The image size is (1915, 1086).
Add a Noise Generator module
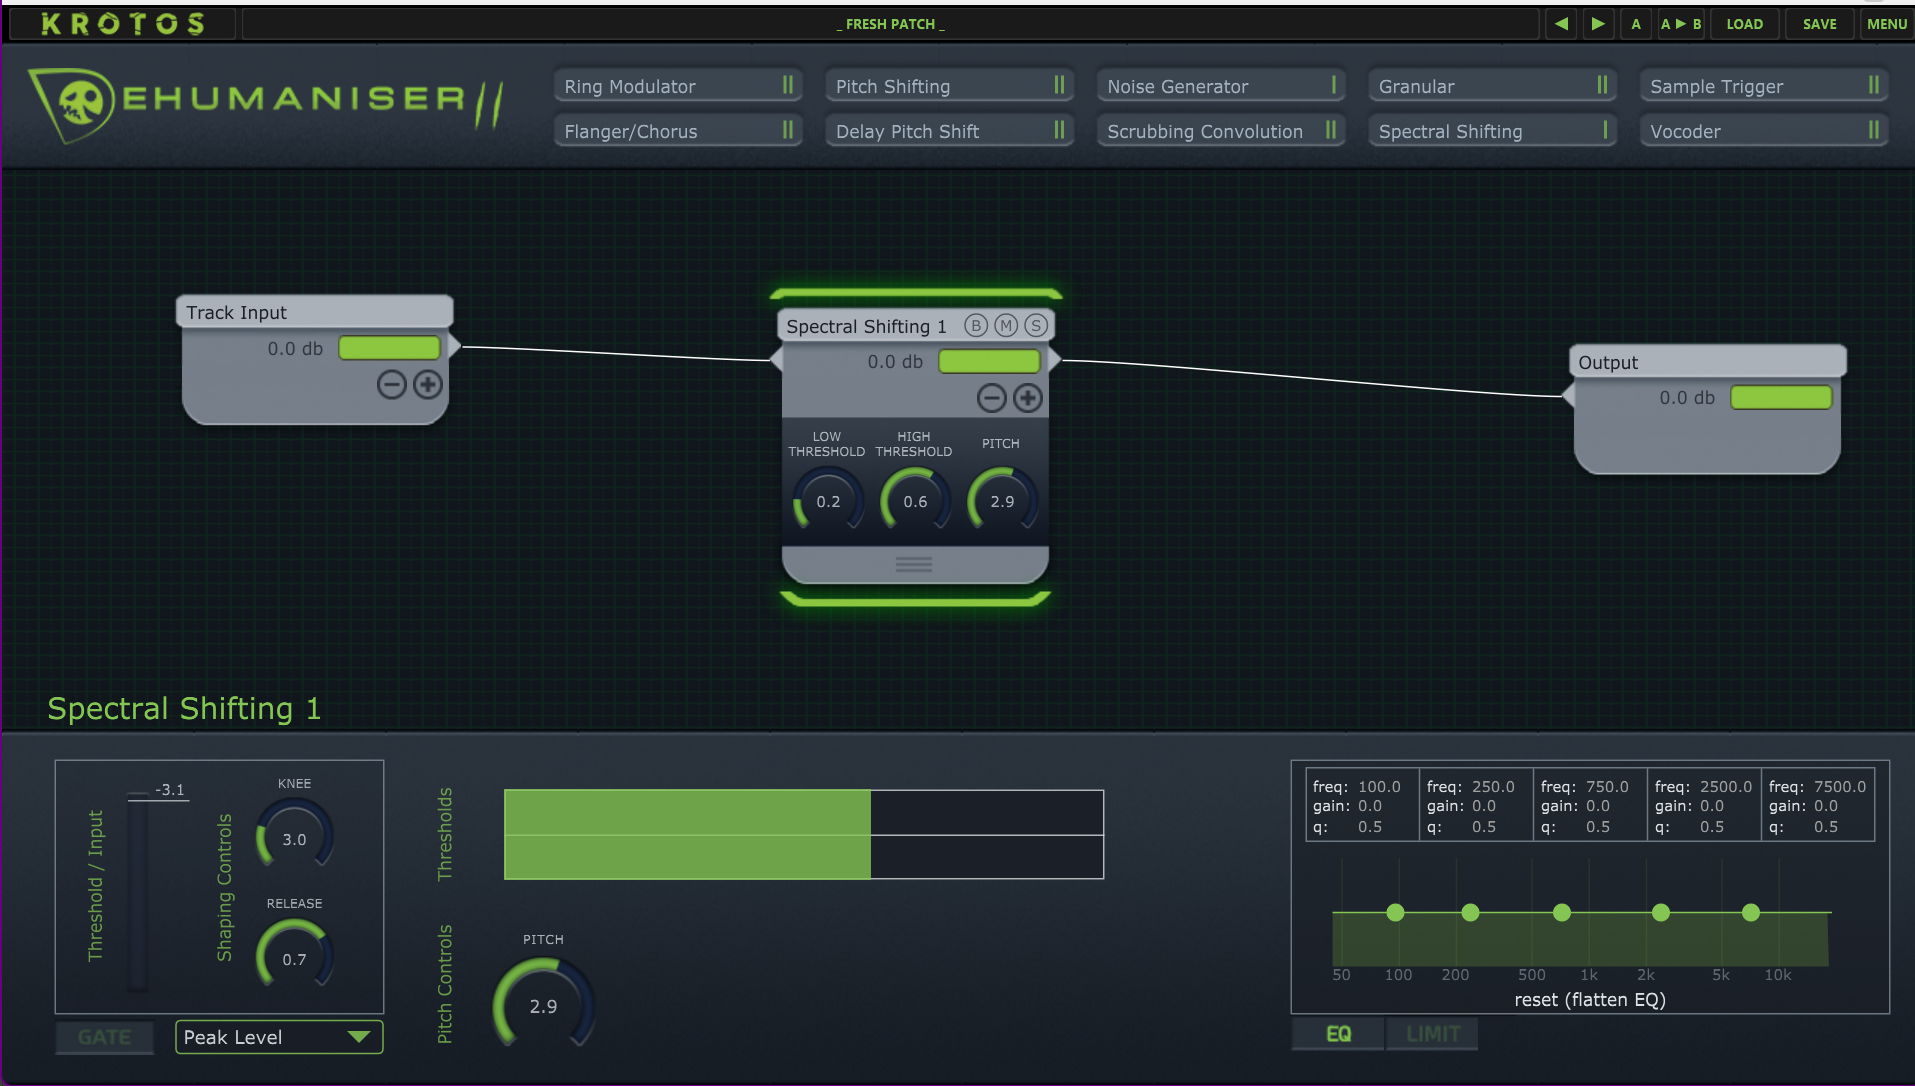[x=1221, y=86]
